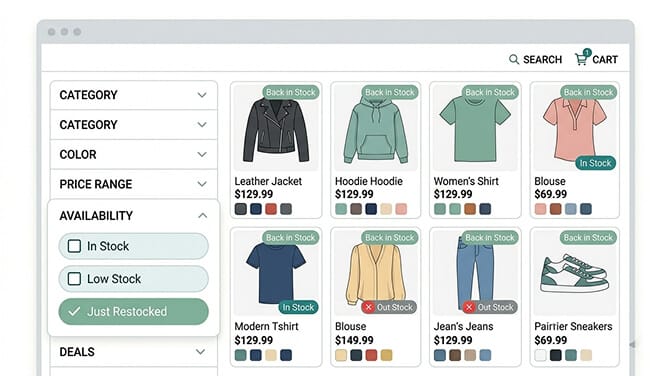Click the Hoodie Hoodie title

coord(369,181)
